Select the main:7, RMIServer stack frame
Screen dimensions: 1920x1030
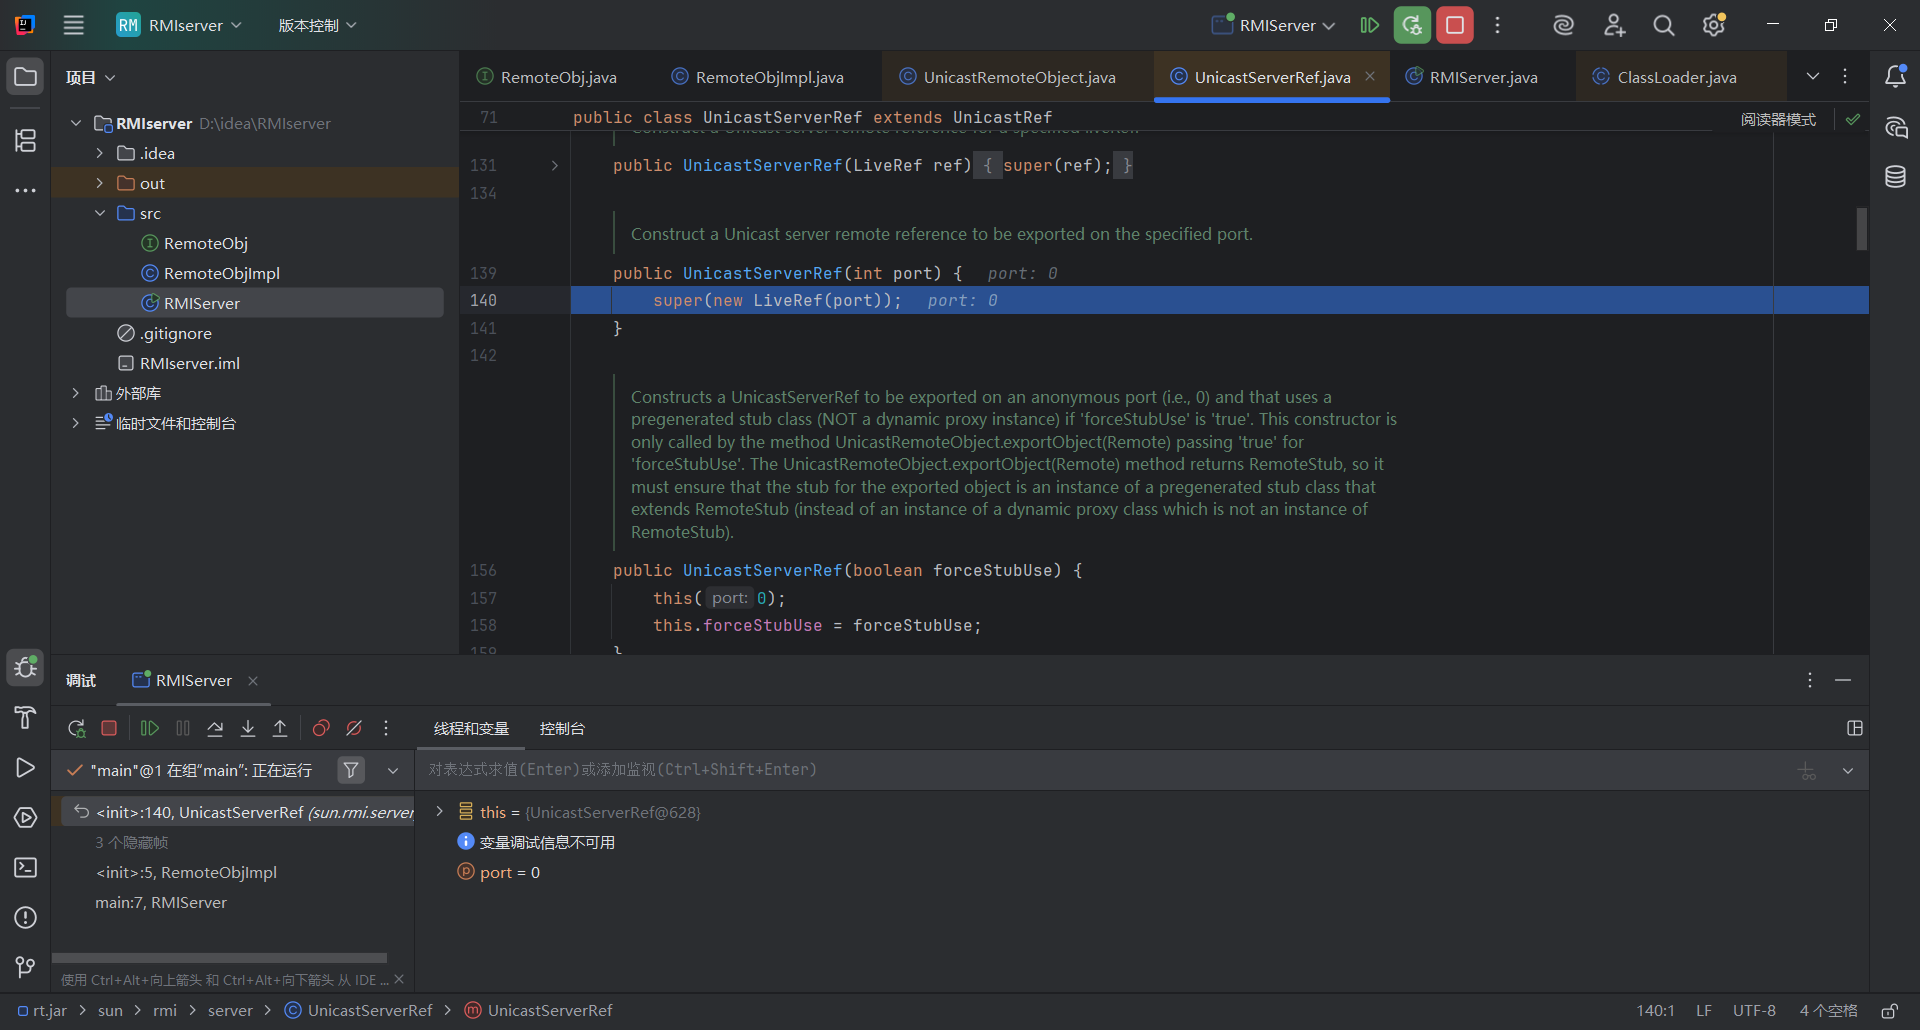[x=161, y=902]
